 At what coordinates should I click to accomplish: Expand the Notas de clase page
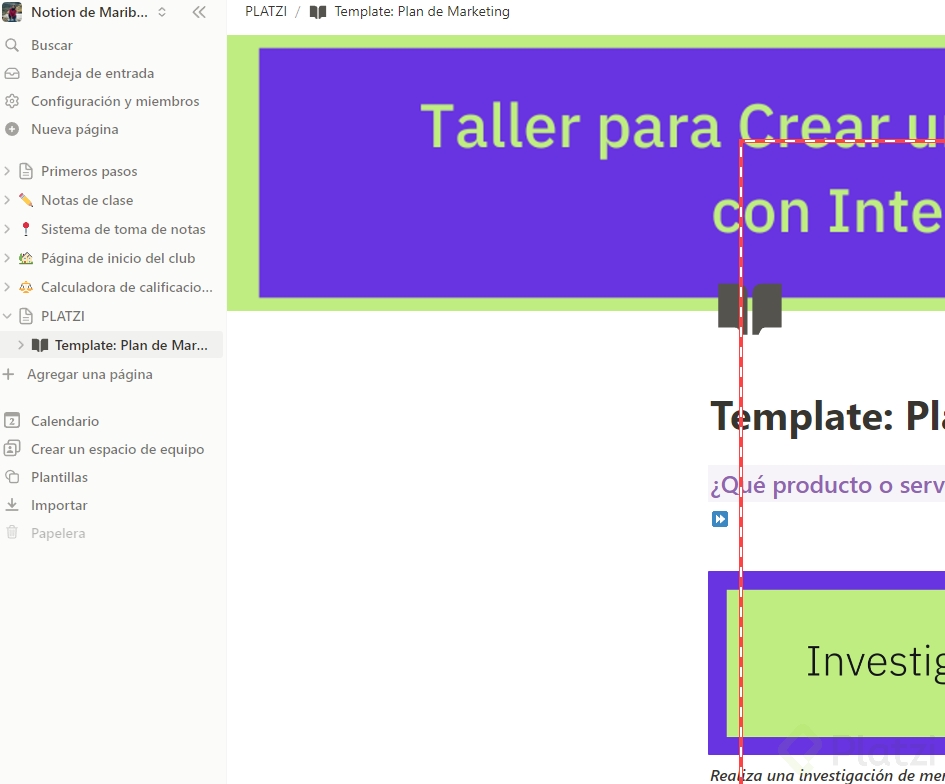coord(7,200)
